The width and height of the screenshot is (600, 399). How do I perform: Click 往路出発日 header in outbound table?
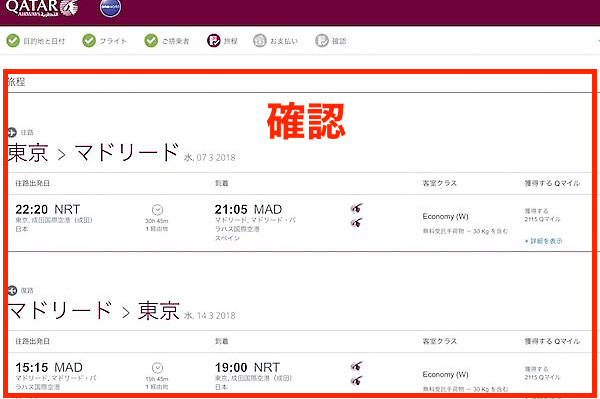[x=33, y=183]
